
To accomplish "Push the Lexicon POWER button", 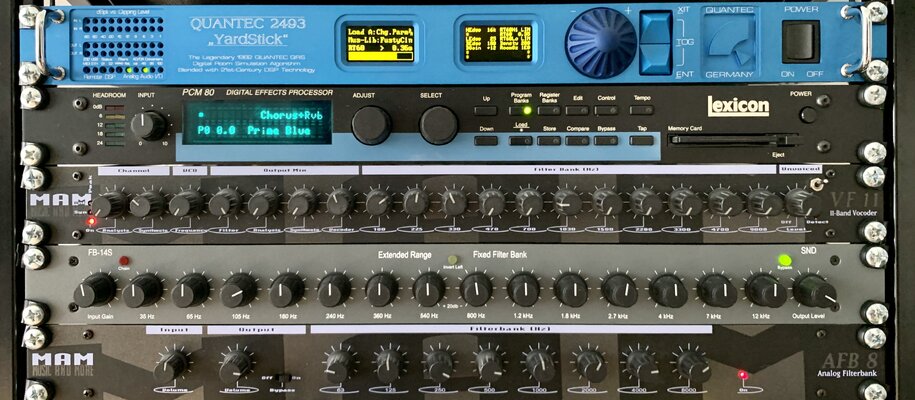I will [808, 114].
